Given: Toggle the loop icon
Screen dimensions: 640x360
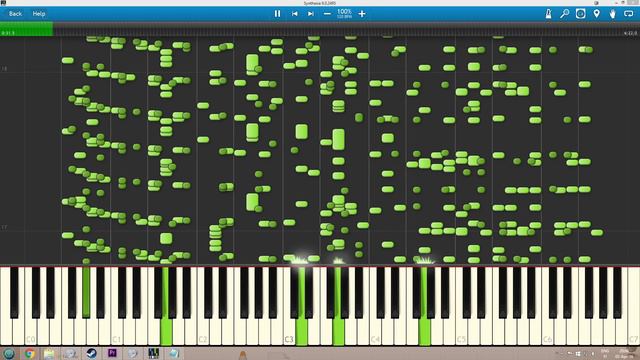Looking at the screenshot, I should click(x=629, y=13).
